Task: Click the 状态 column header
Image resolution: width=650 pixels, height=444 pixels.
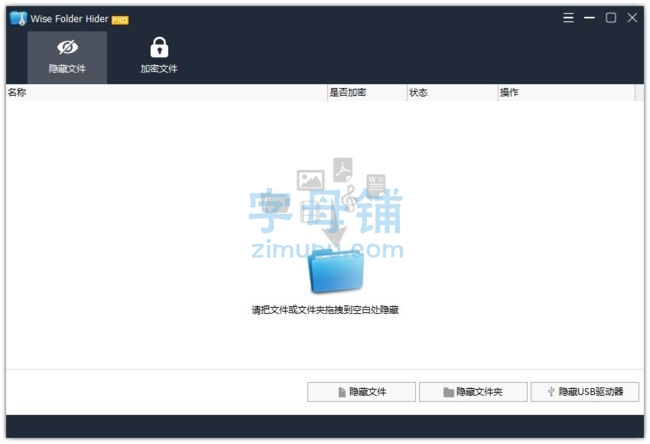Action: coord(453,92)
